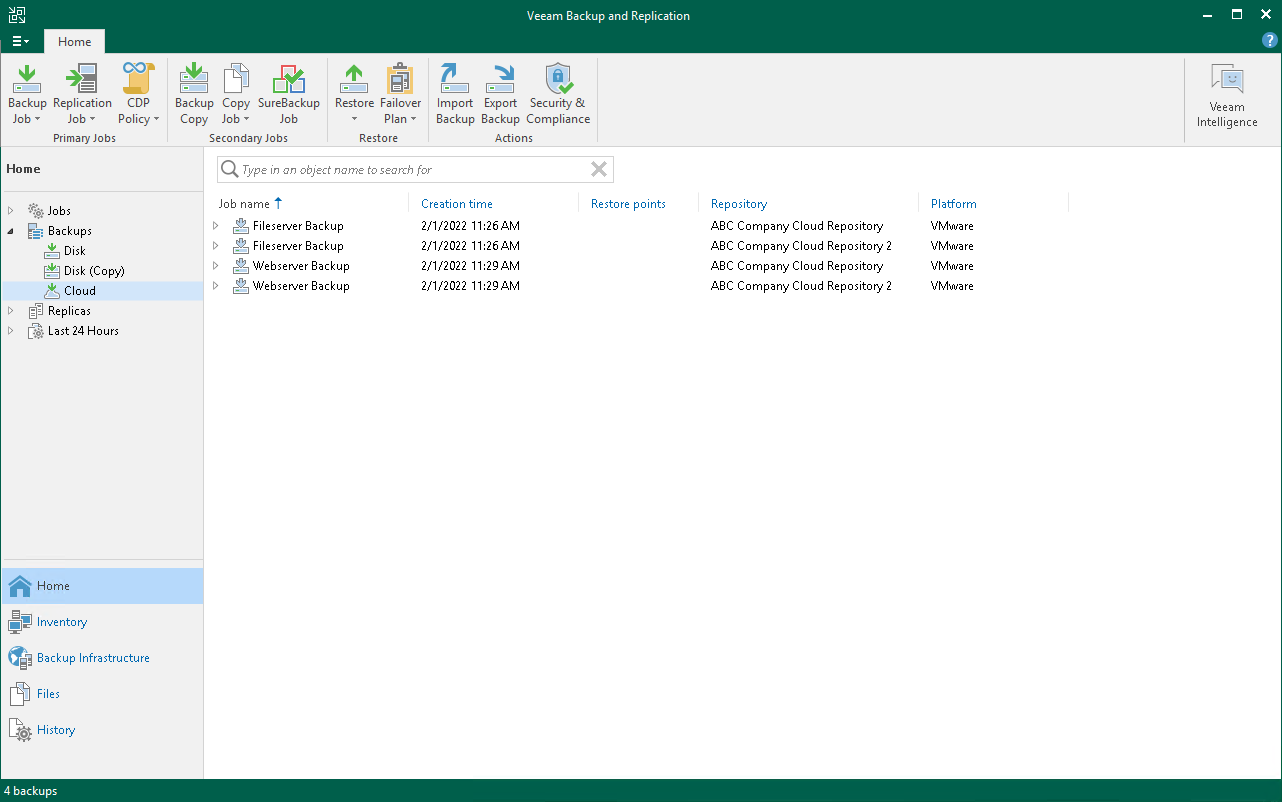
Task: Click the object name search field
Action: click(410, 169)
